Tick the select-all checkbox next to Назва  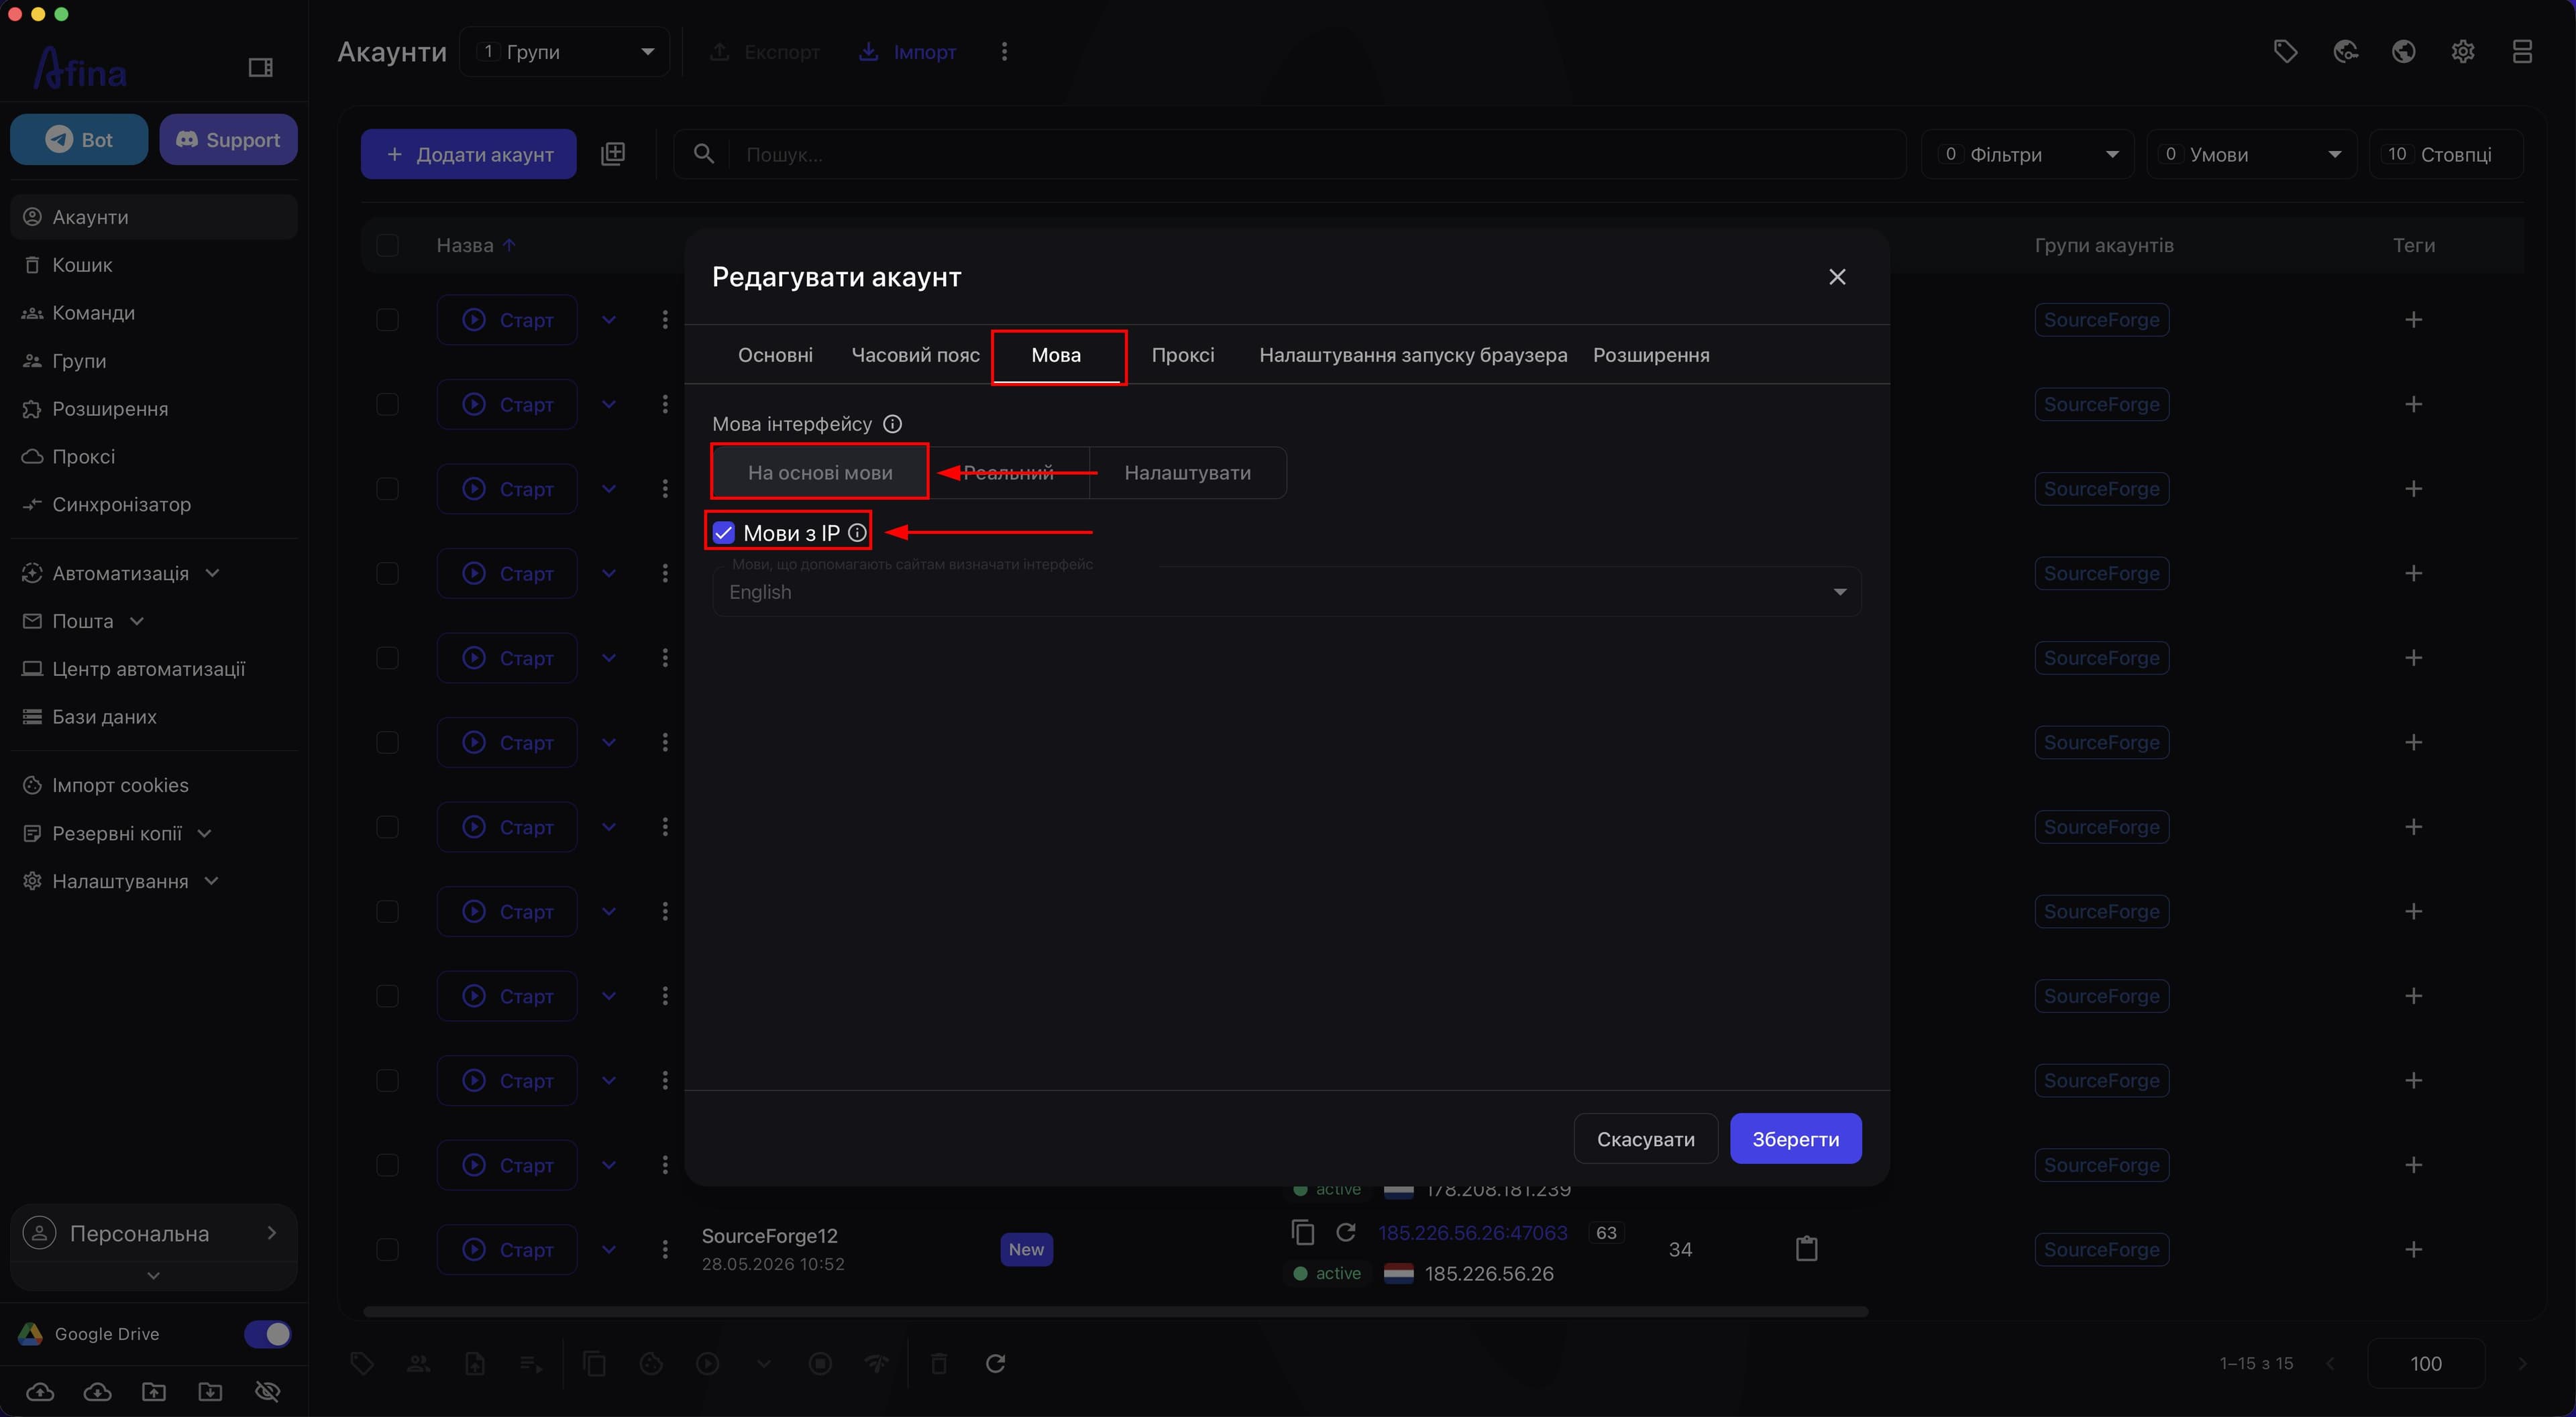(x=387, y=245)
